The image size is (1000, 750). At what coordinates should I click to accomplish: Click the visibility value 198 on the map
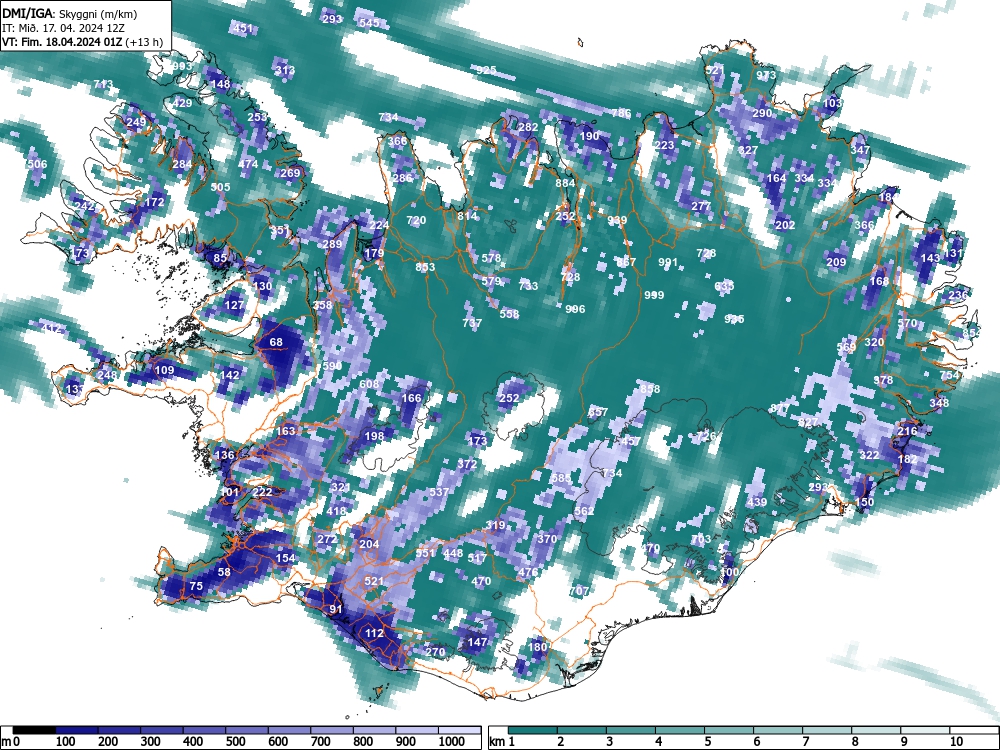[x=374, y=436]
